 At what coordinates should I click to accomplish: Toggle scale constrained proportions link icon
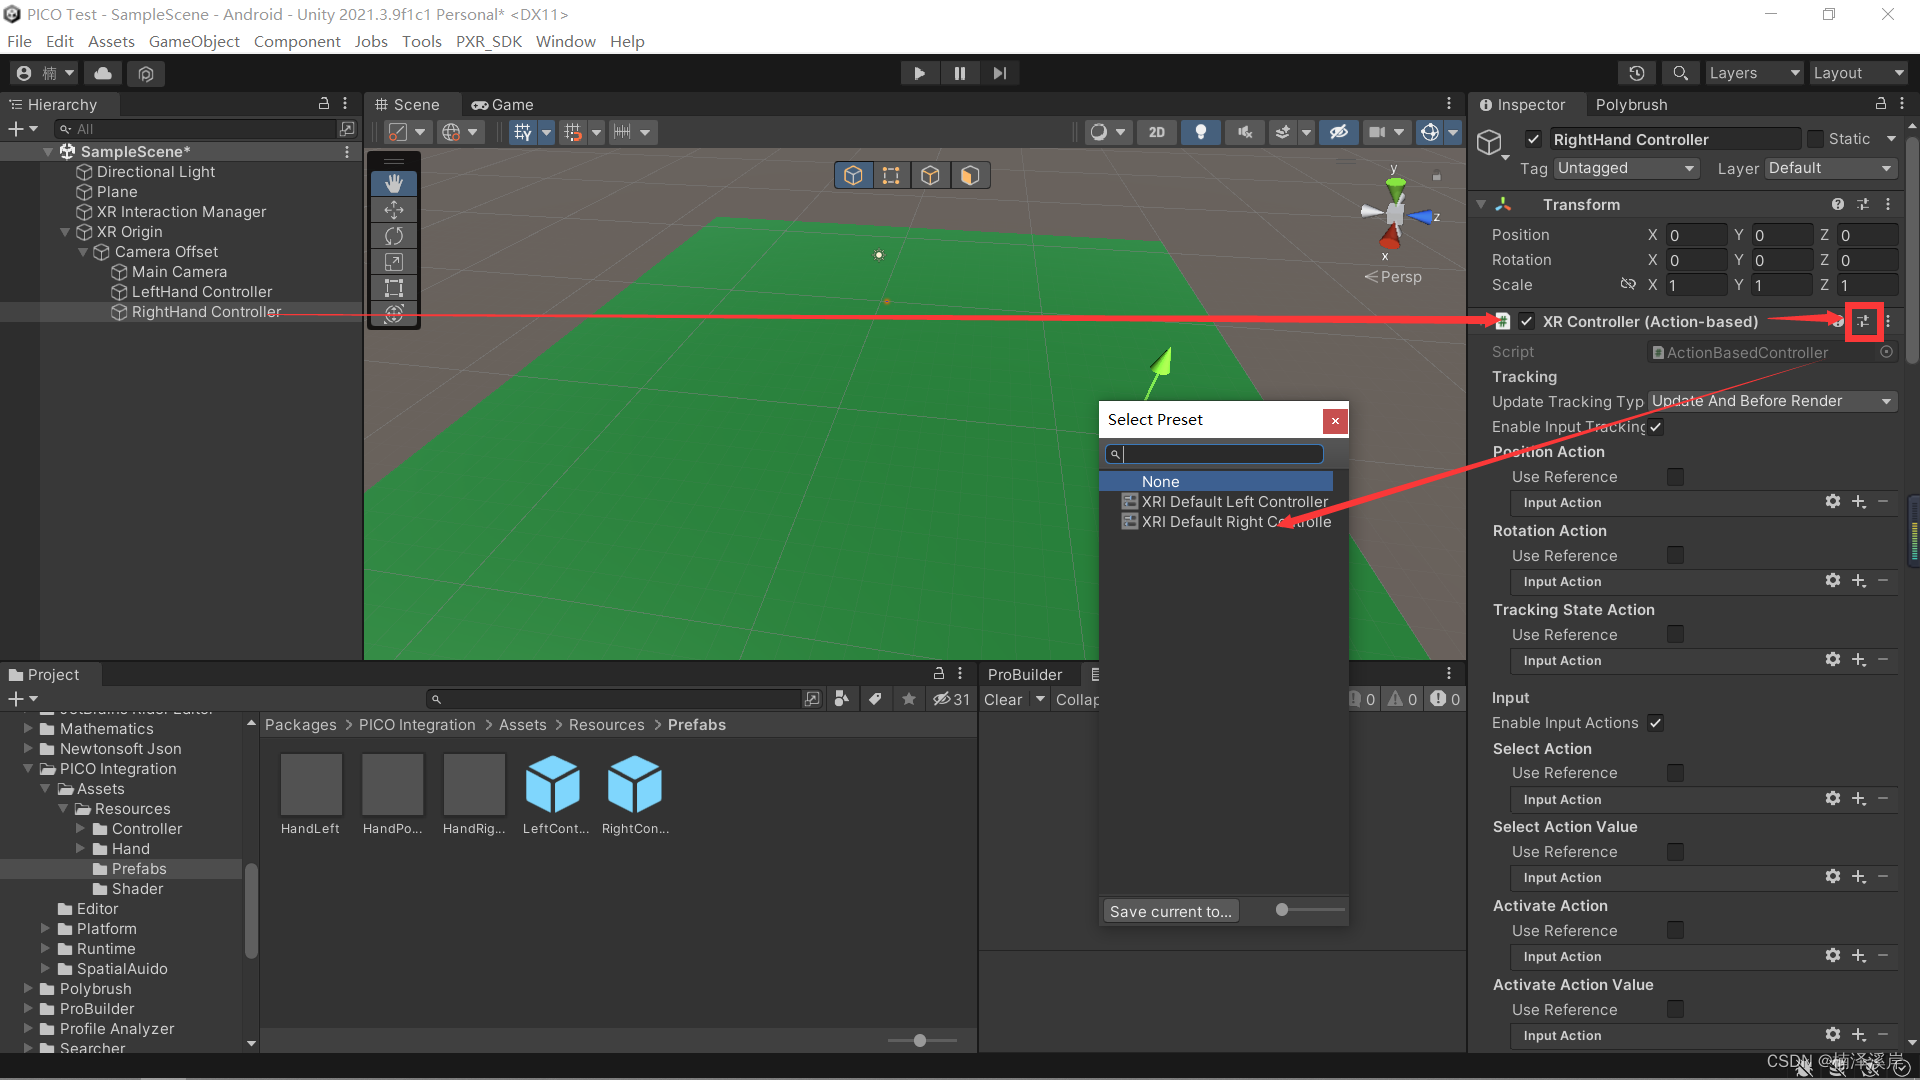tap(1628, 285)
